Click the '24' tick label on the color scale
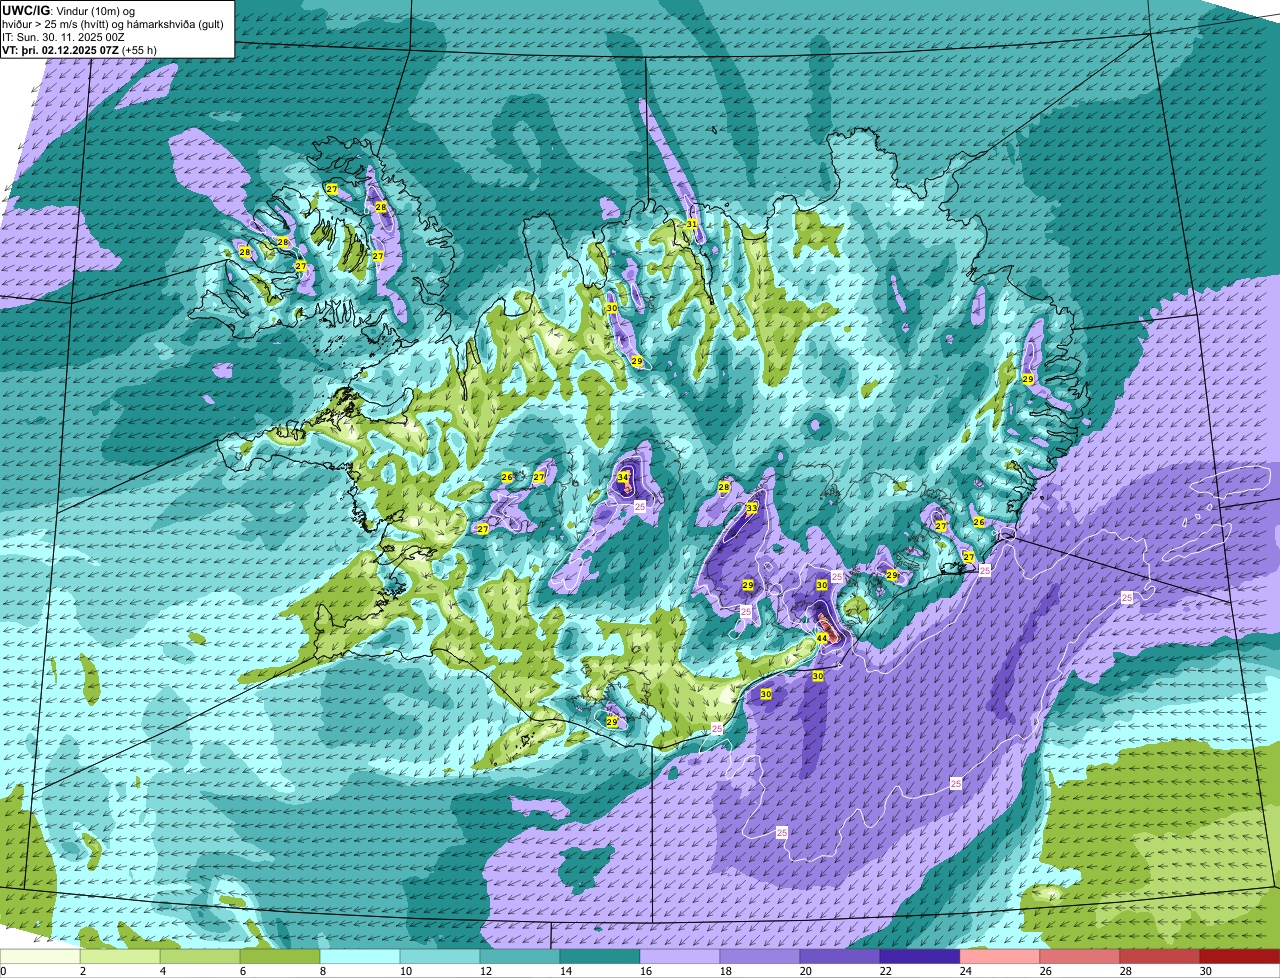Image resolution: width=1280 pixels, height=978 pixels. coord(966,971)
